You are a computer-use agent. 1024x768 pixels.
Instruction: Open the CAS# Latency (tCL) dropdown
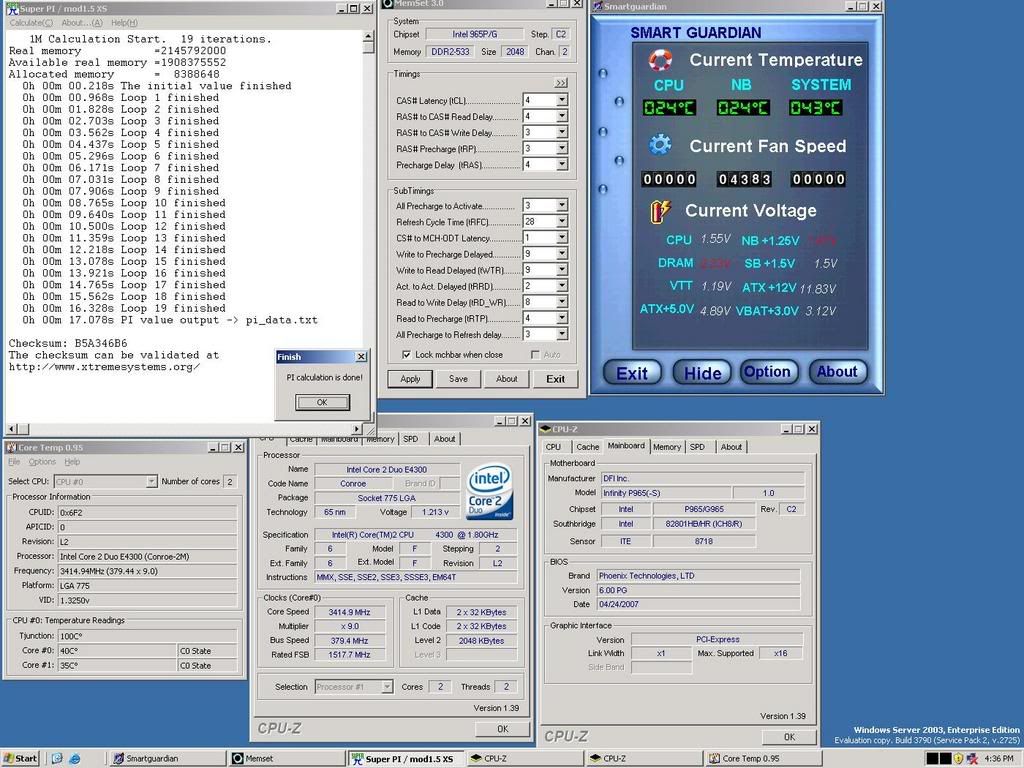click(561, 100)
